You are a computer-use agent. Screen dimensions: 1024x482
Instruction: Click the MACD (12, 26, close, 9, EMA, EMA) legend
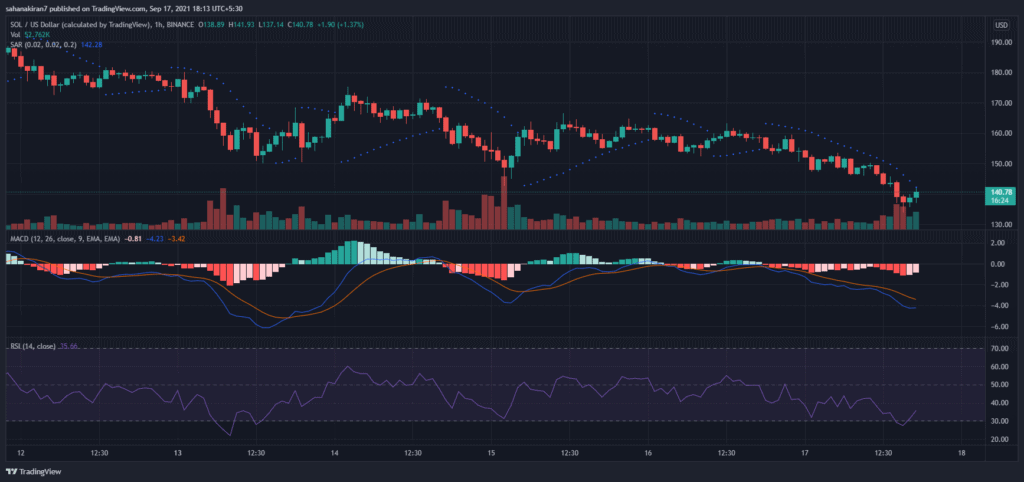(65, 239)
